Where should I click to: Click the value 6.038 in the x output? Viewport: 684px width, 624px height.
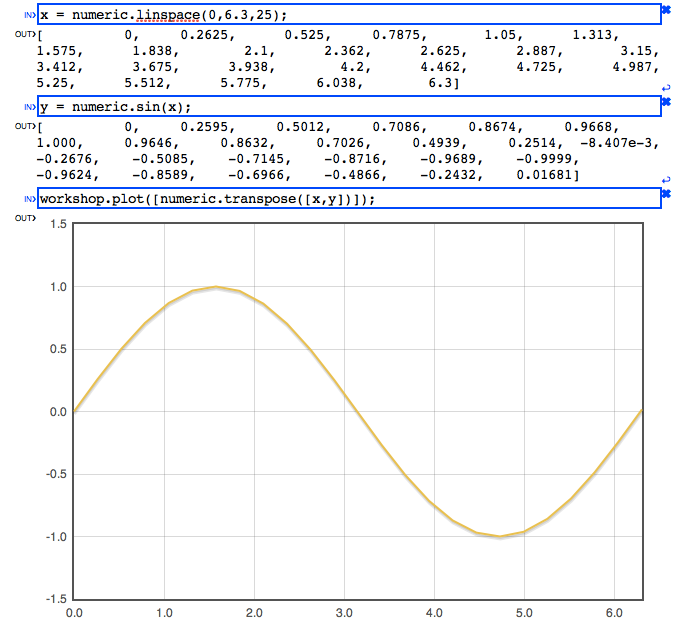[339, 83]
